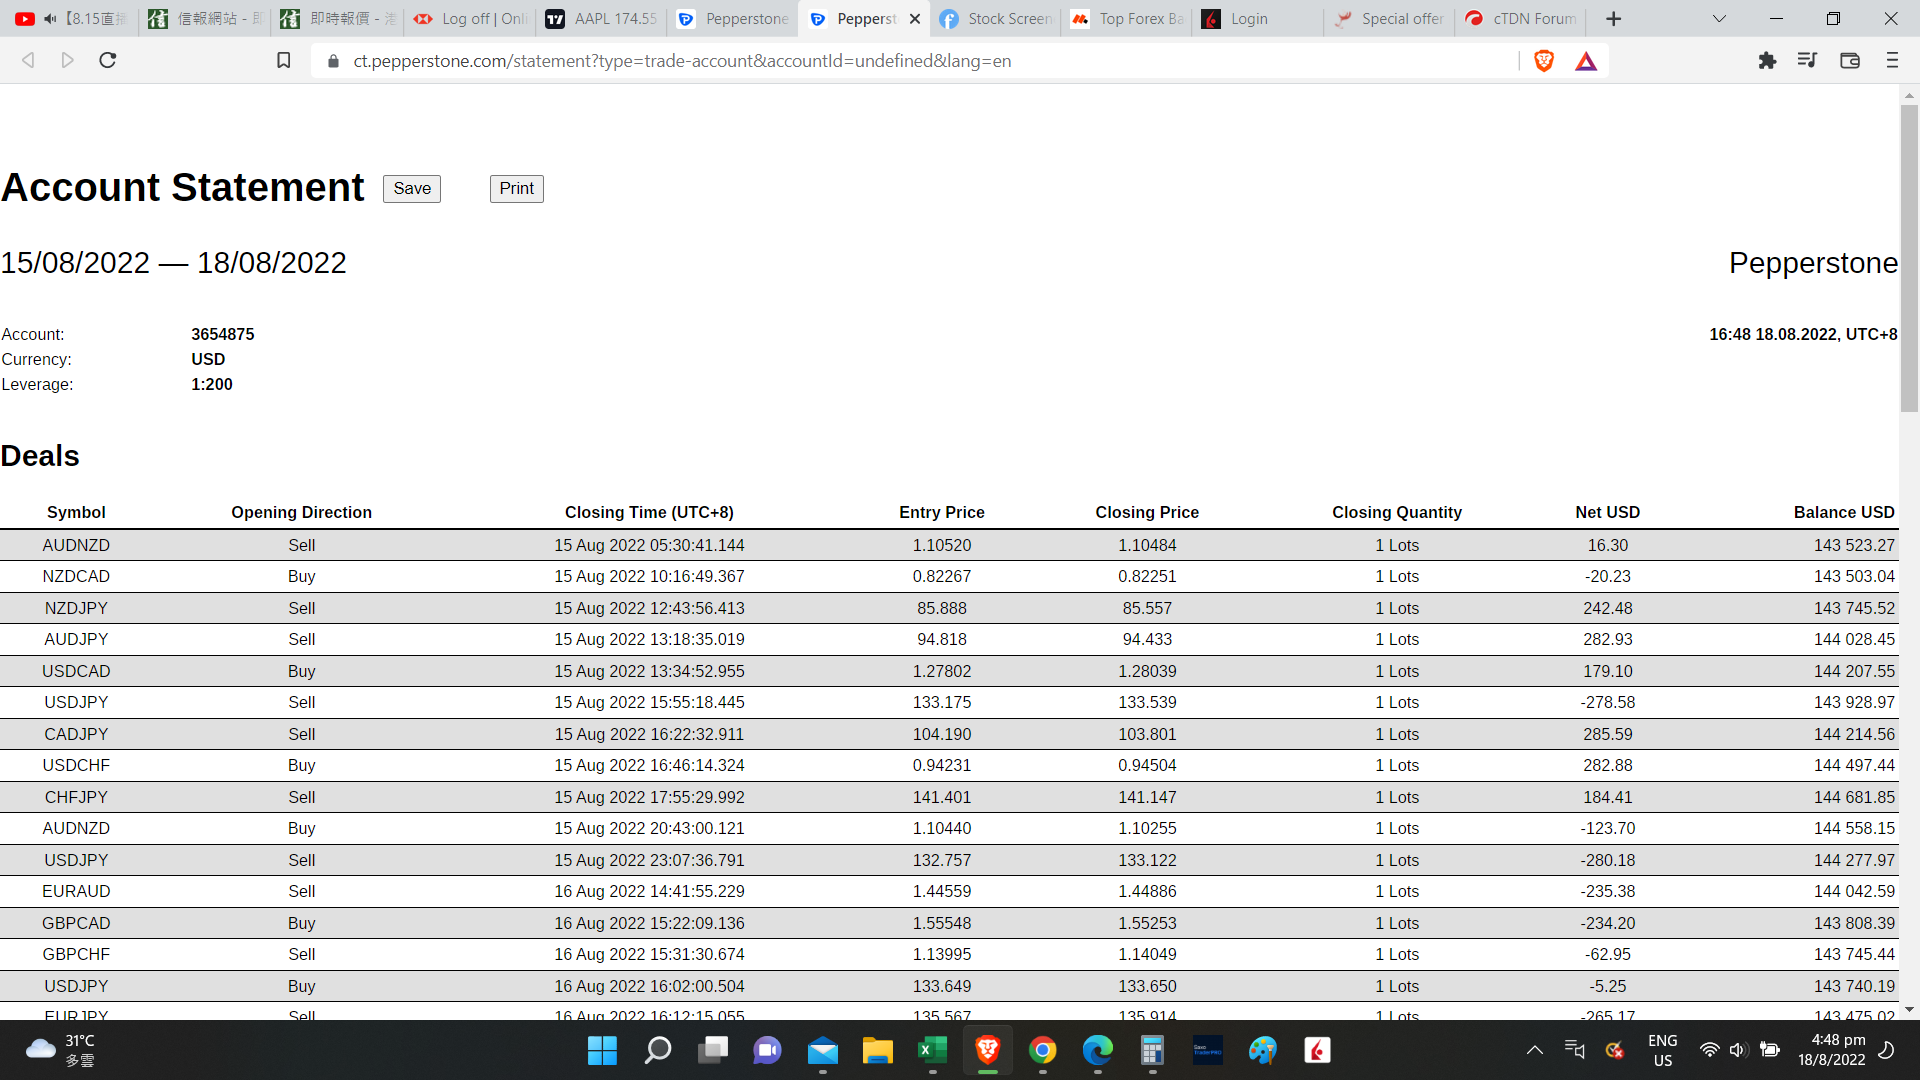Image resolution: width=1920 pixels, height=1080 pixels.
Task: Open Excel from the taskbar
Action: 932,1050
